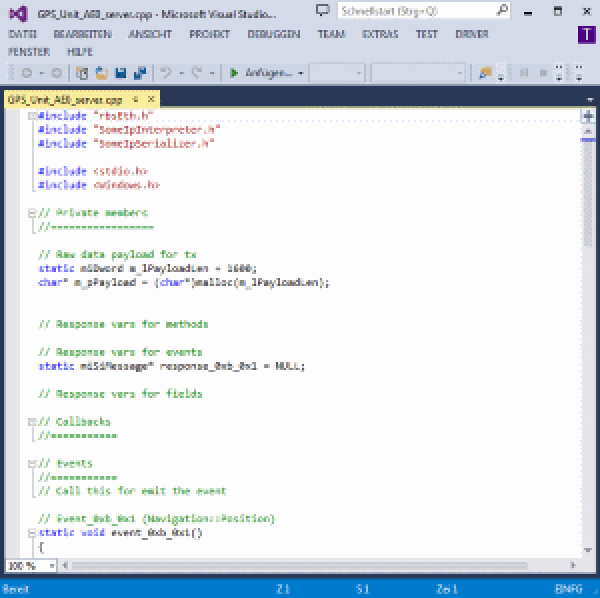Pin the GPS_Unit_AEB_server.cpp tab
Image resolution: width=600 pixels, height=598 pixels.
click(136, 100)
